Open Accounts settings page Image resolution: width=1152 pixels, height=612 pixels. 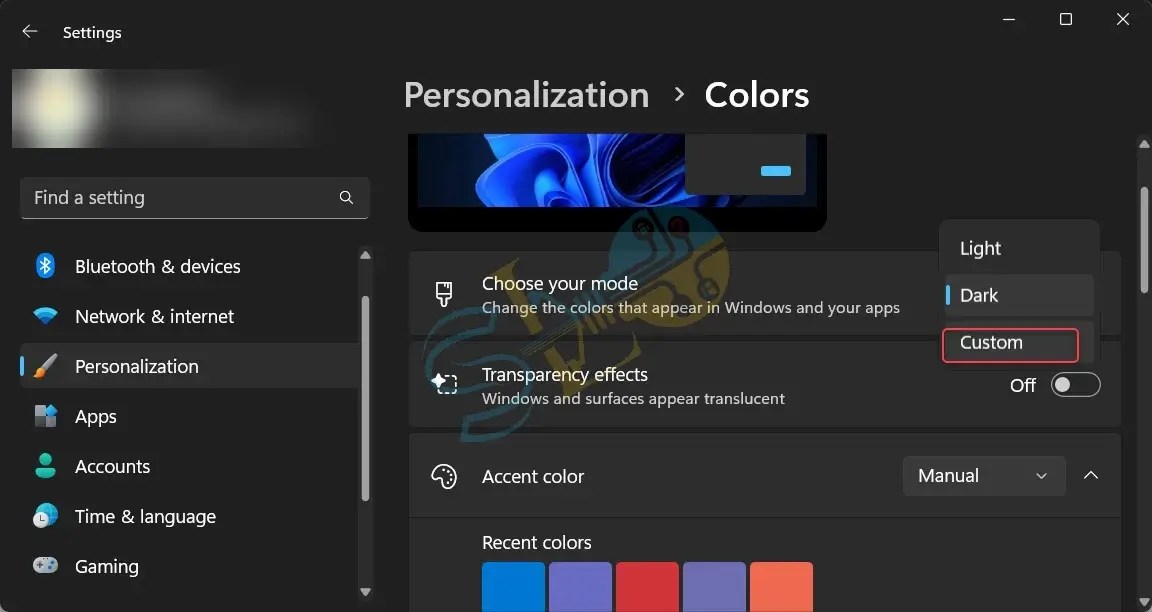pyautogui.click(x=189, y=467)
